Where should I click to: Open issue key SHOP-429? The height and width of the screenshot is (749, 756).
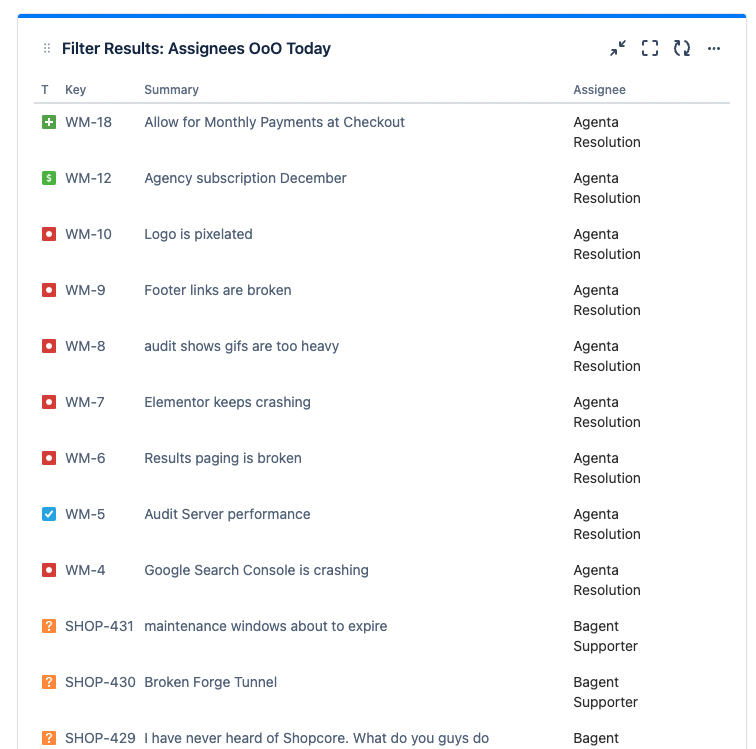[x=100, y=737]
